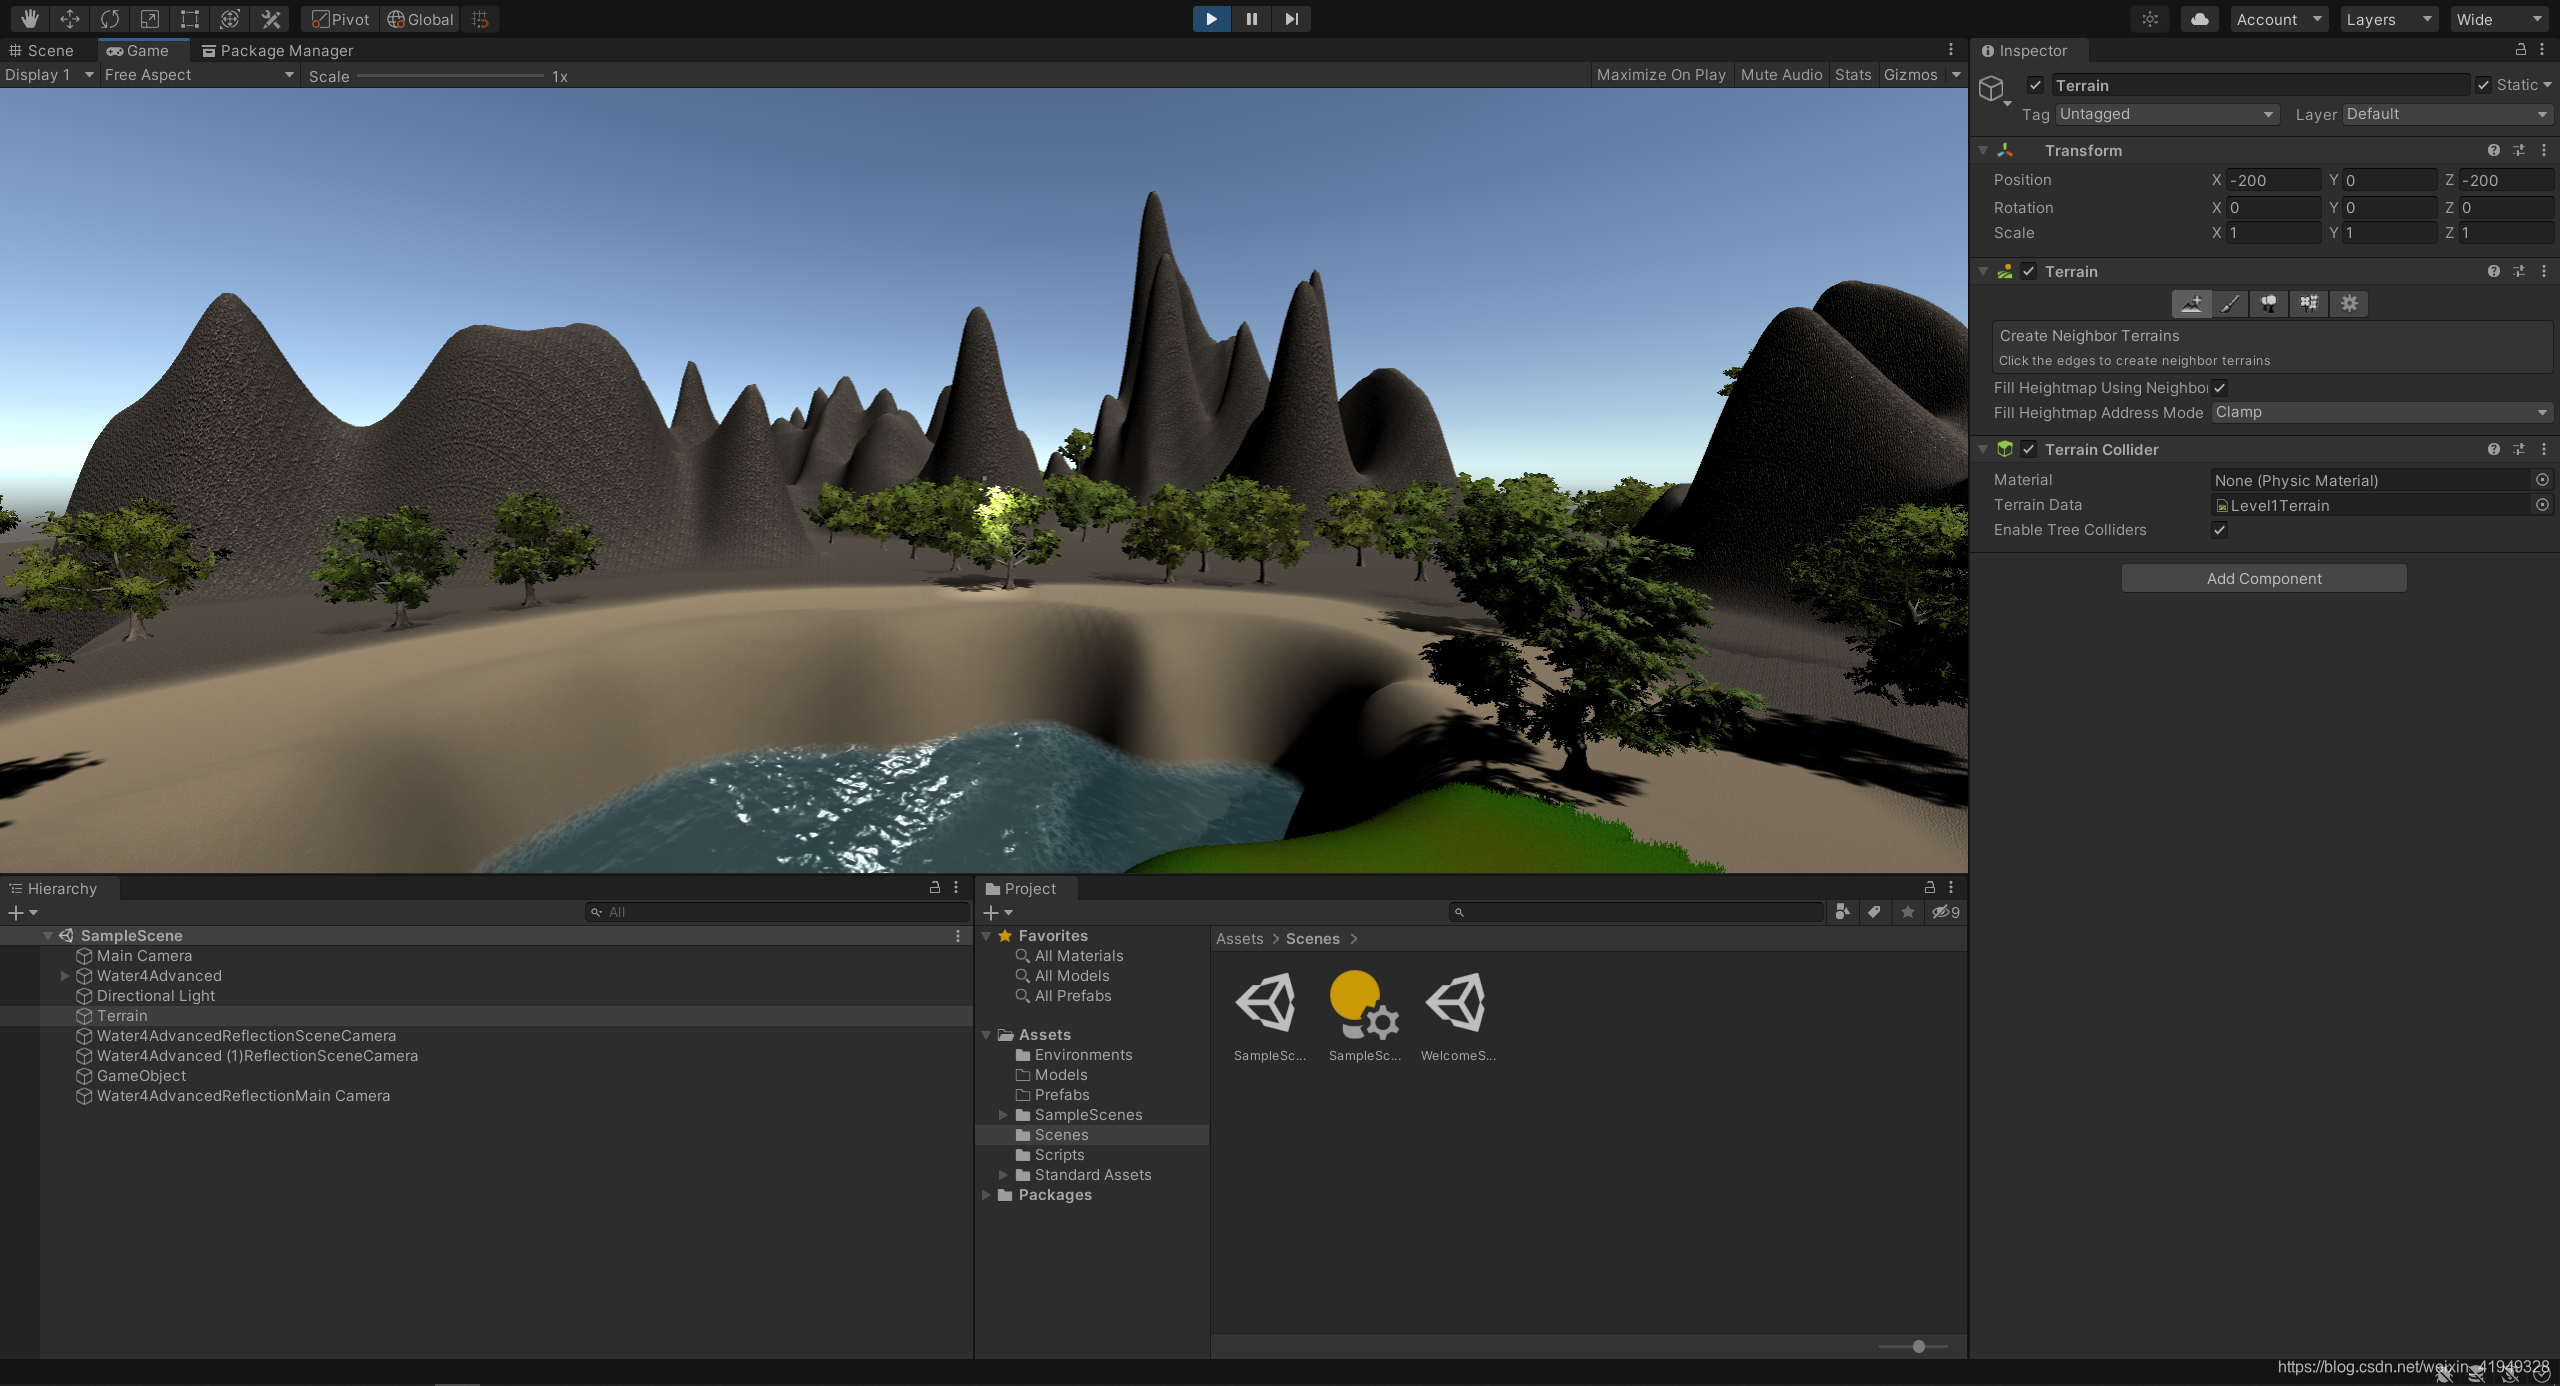
Task: Click the Add Component button
Action: tap(2264, 578)
